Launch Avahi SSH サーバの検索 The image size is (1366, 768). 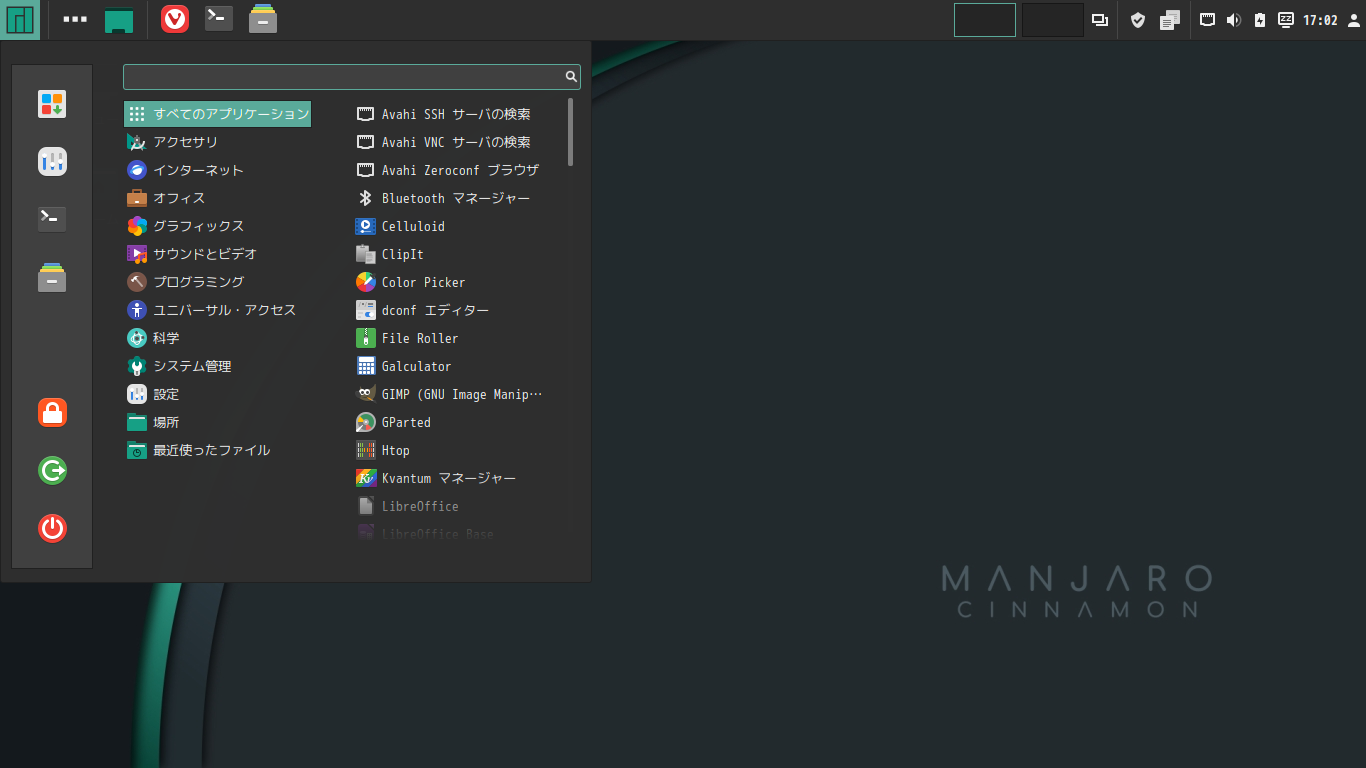pos(457,114)
